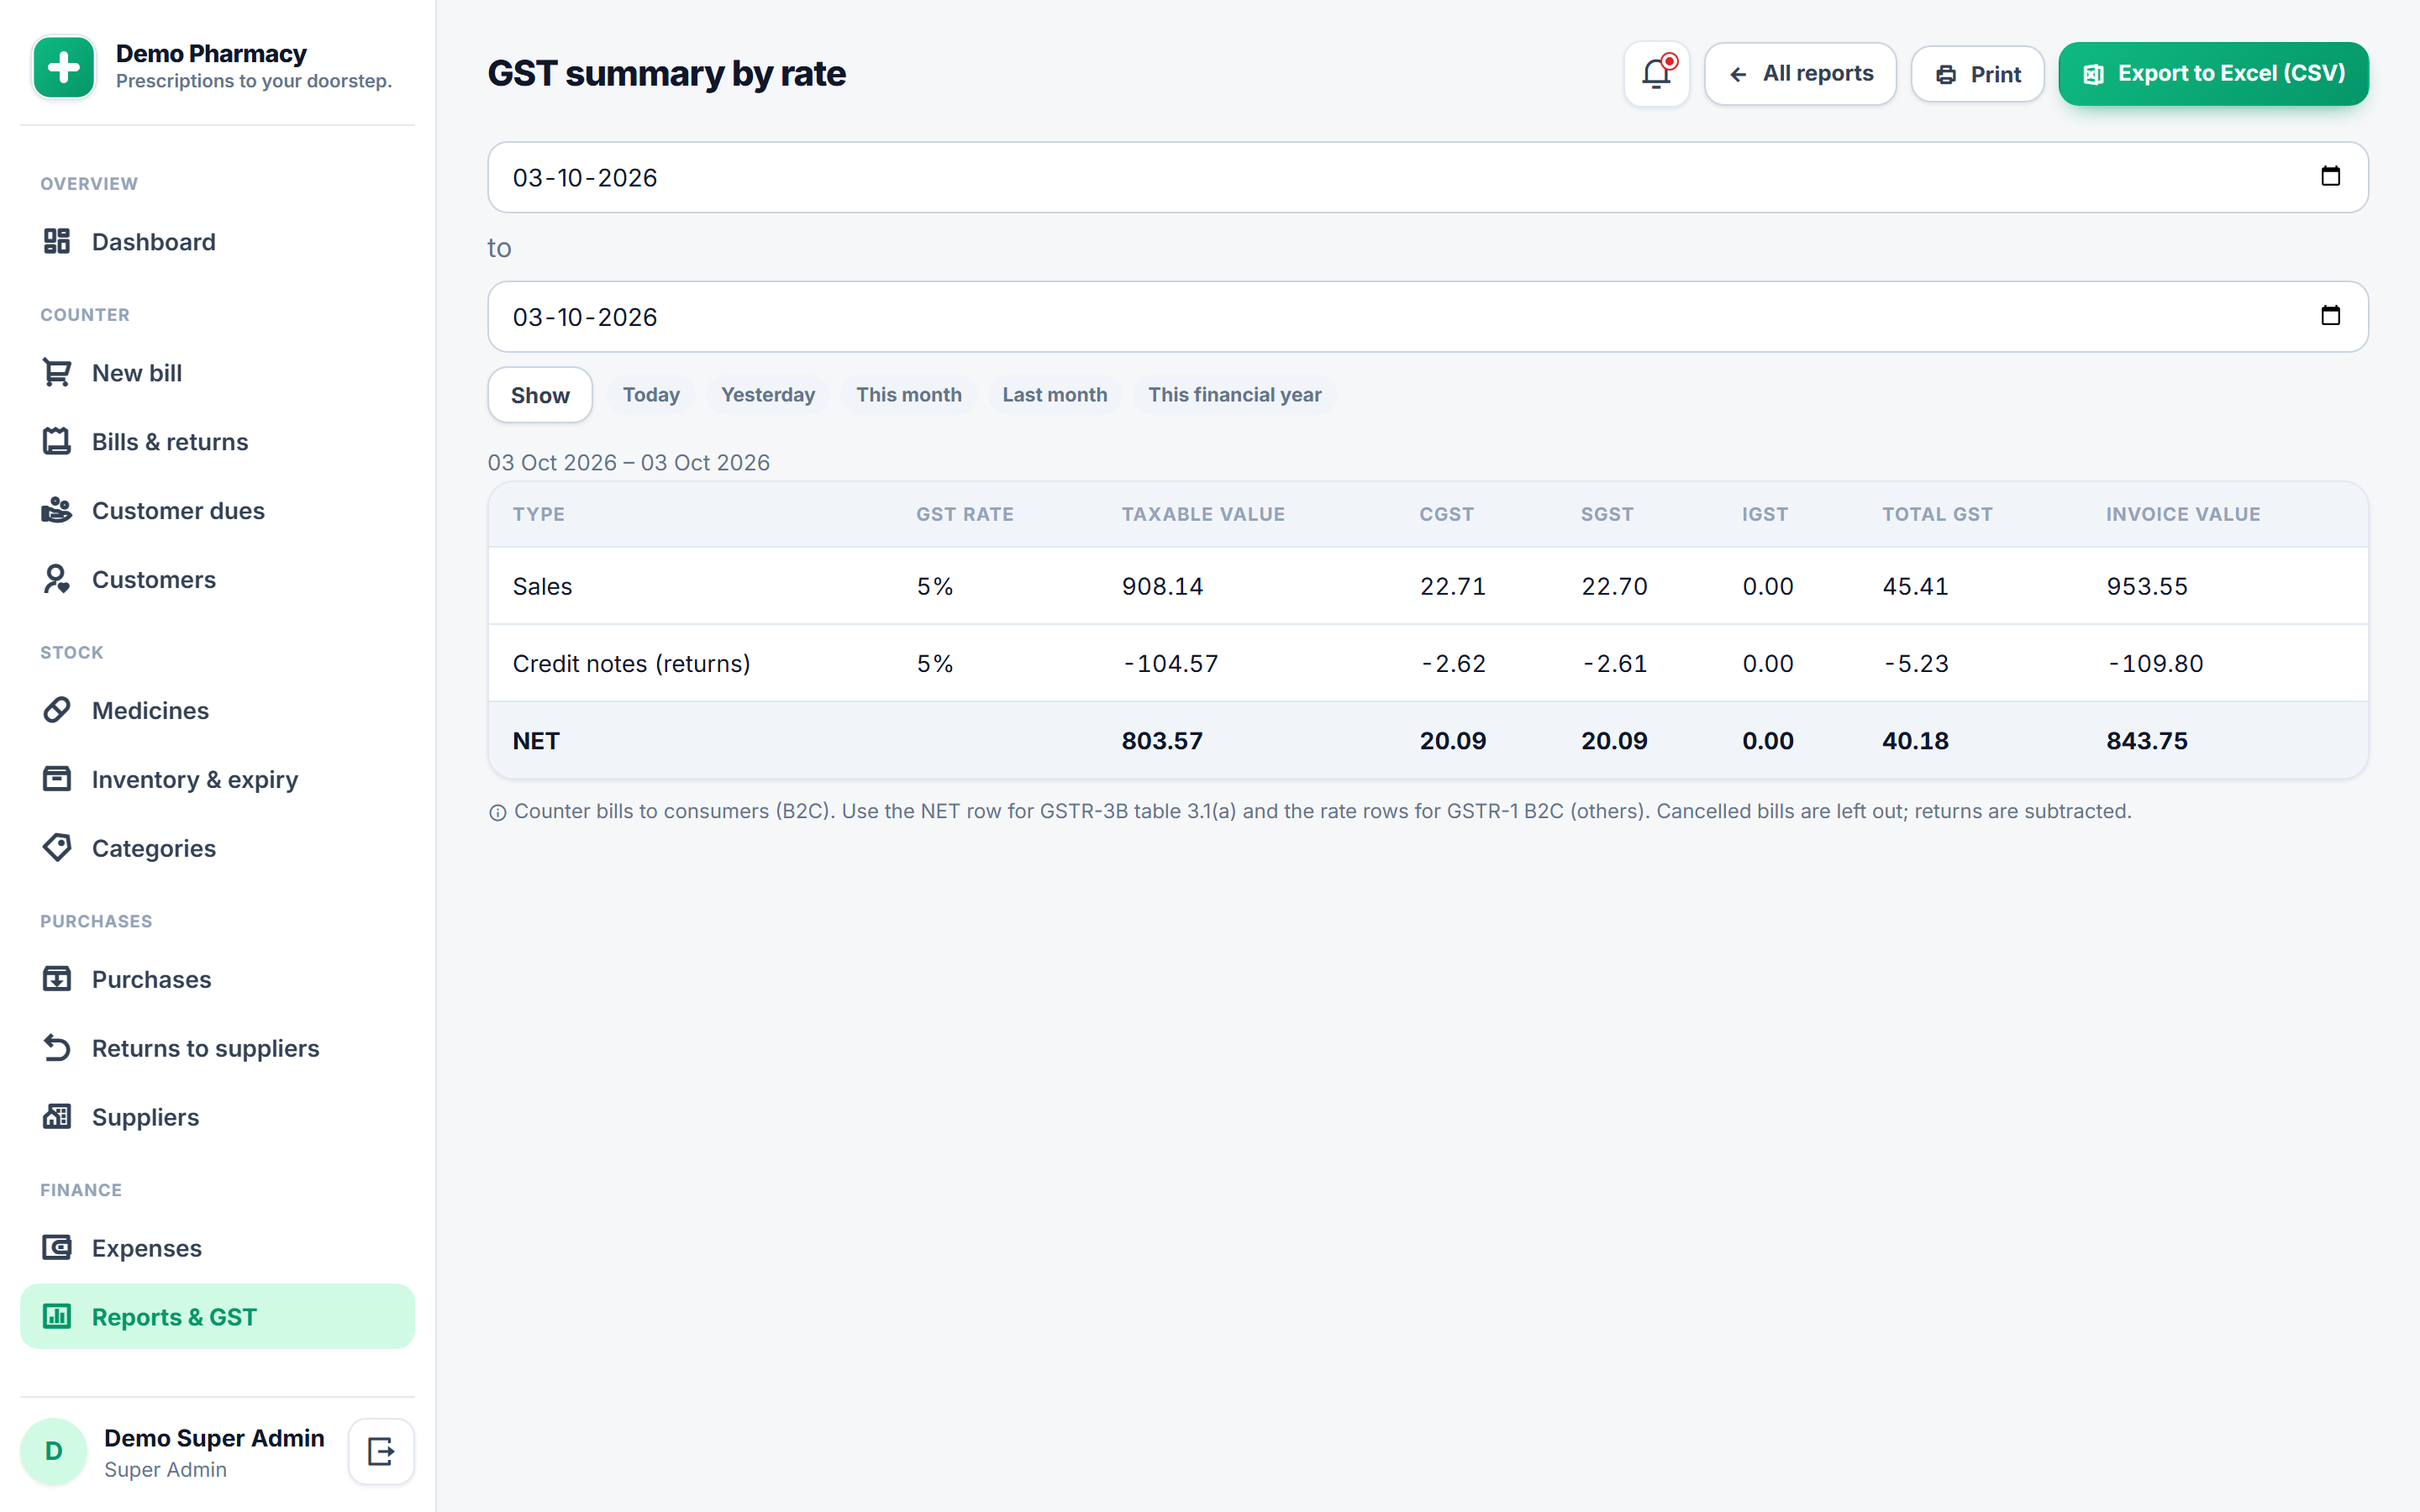Open the start date calendar picker icon
The image size is (2420, 1512).
point(2330,176)
